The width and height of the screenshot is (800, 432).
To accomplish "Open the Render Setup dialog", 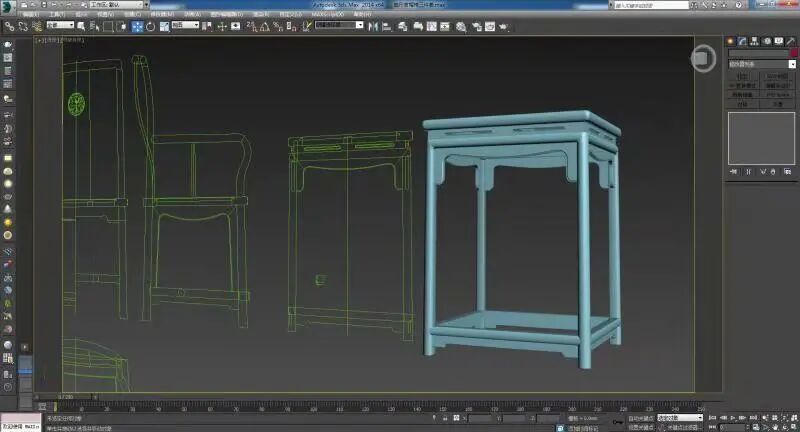I will (477, 26).
